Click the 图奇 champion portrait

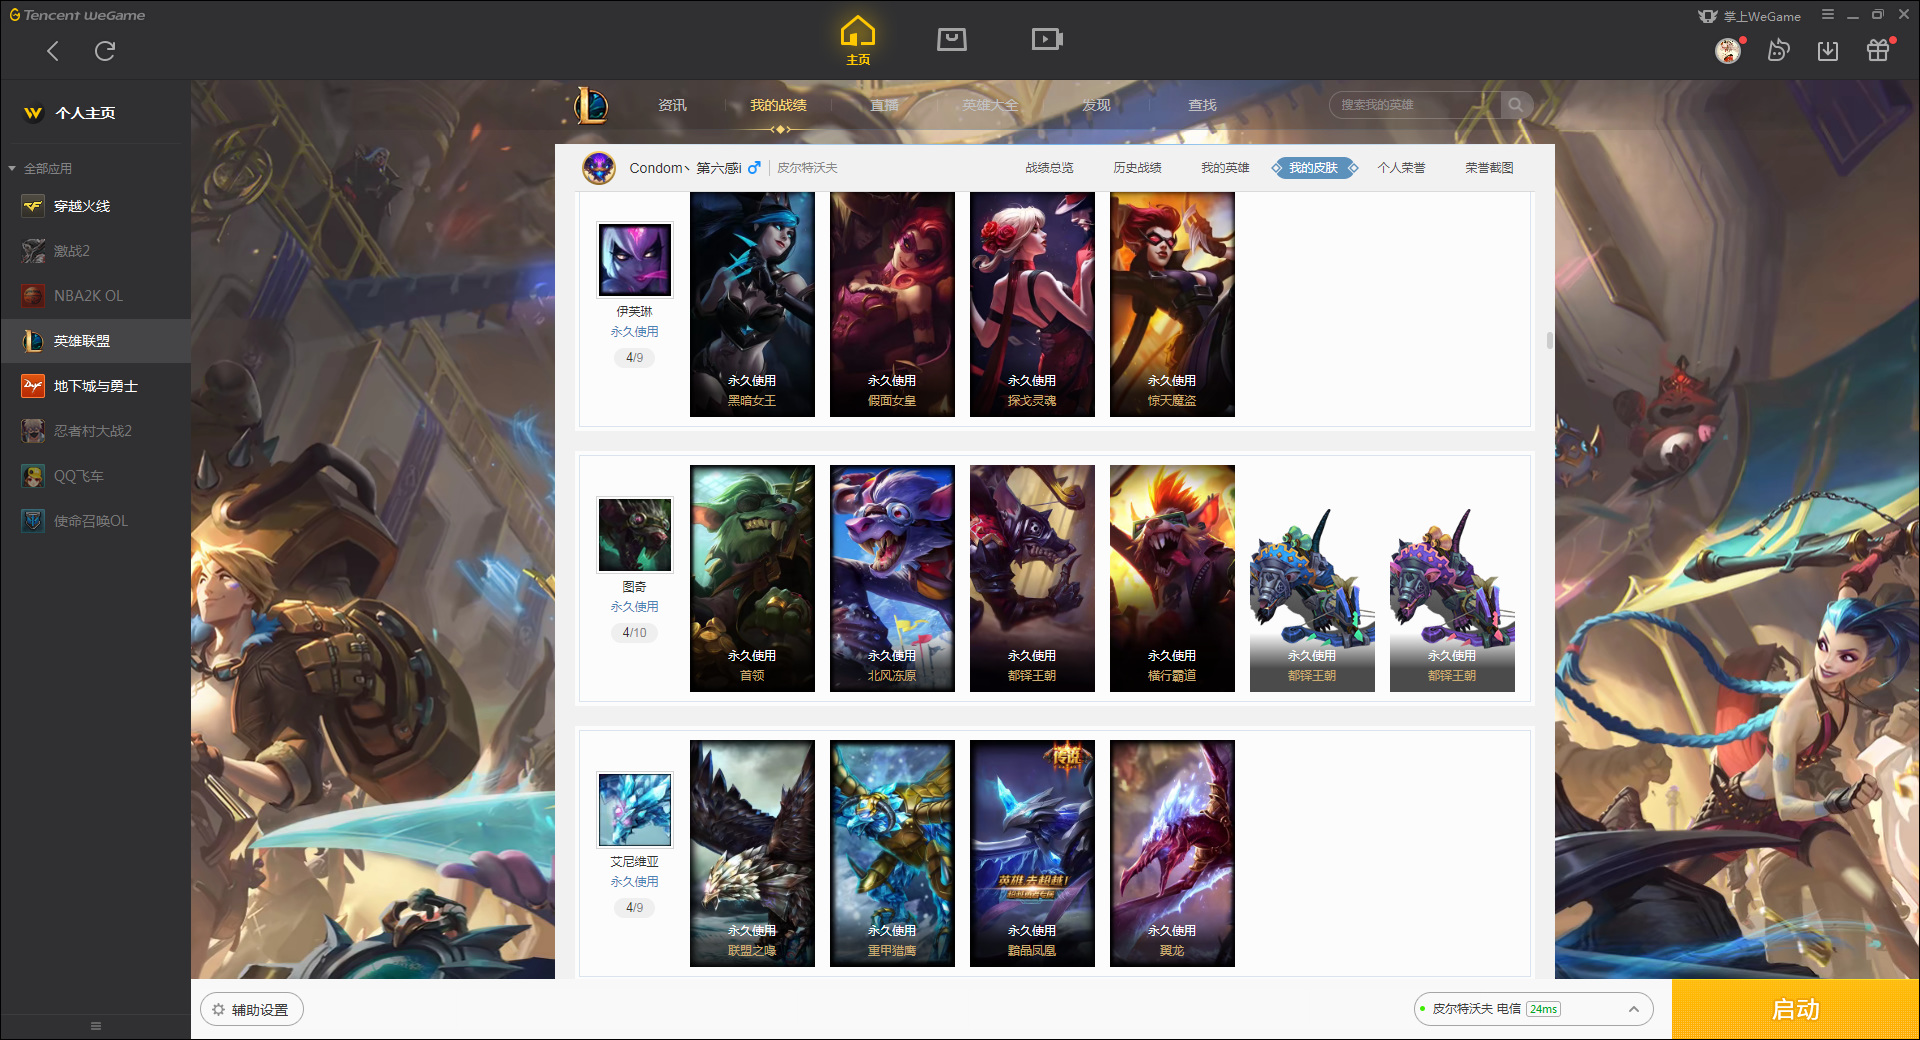(x=634, y=535)
